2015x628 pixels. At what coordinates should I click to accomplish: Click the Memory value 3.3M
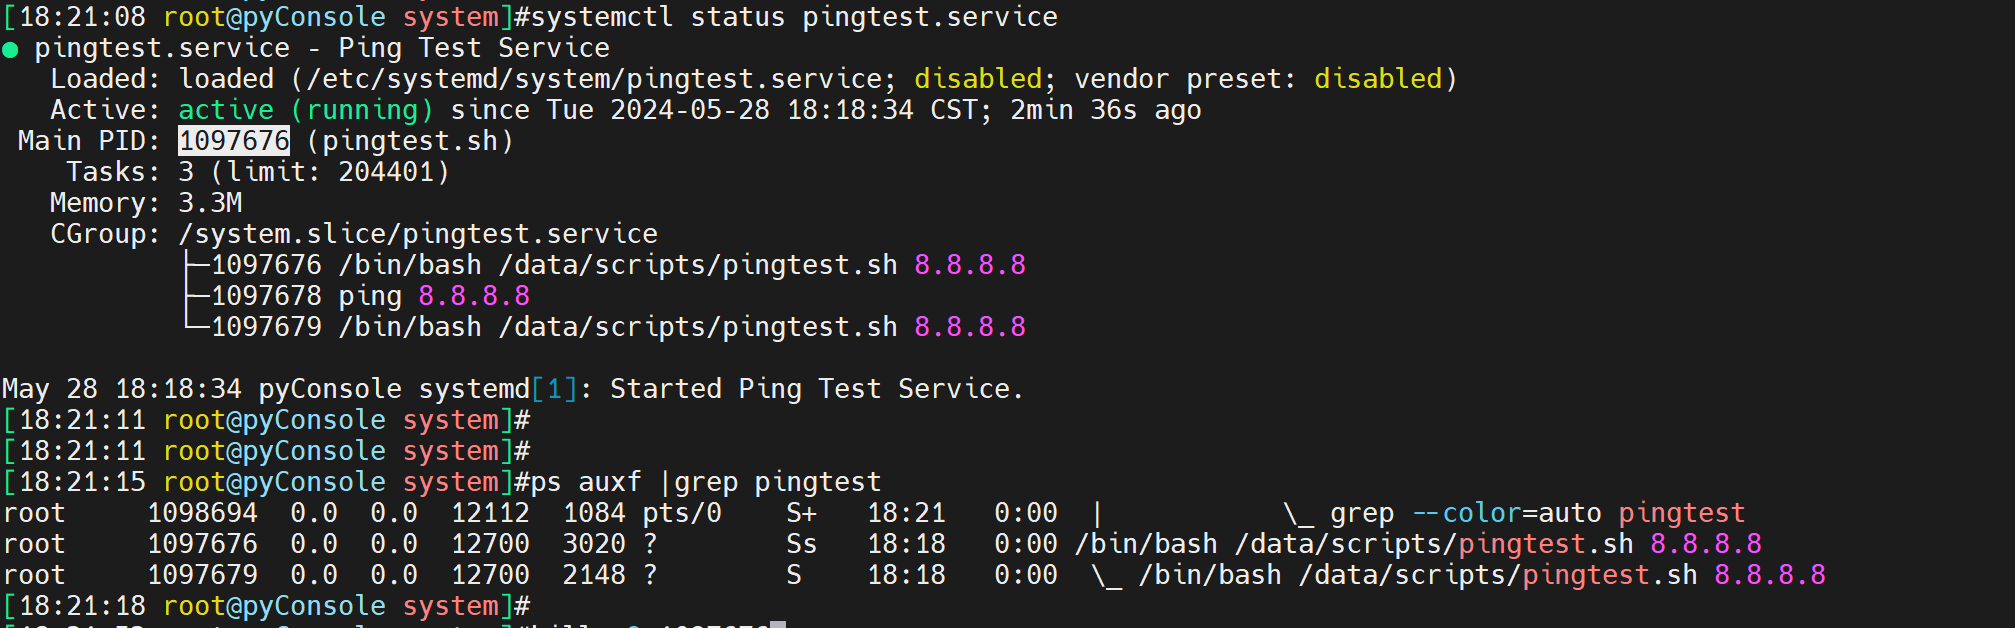click(210, 203)
